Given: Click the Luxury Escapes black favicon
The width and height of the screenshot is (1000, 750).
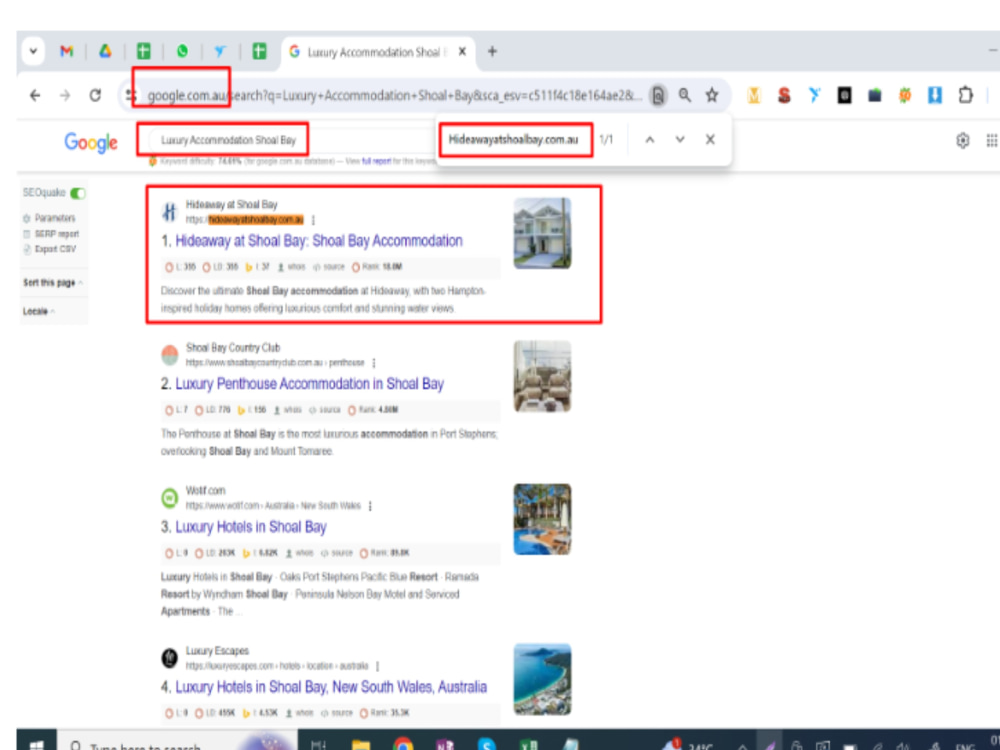Looking at the screenshot, I should (170, 658).
